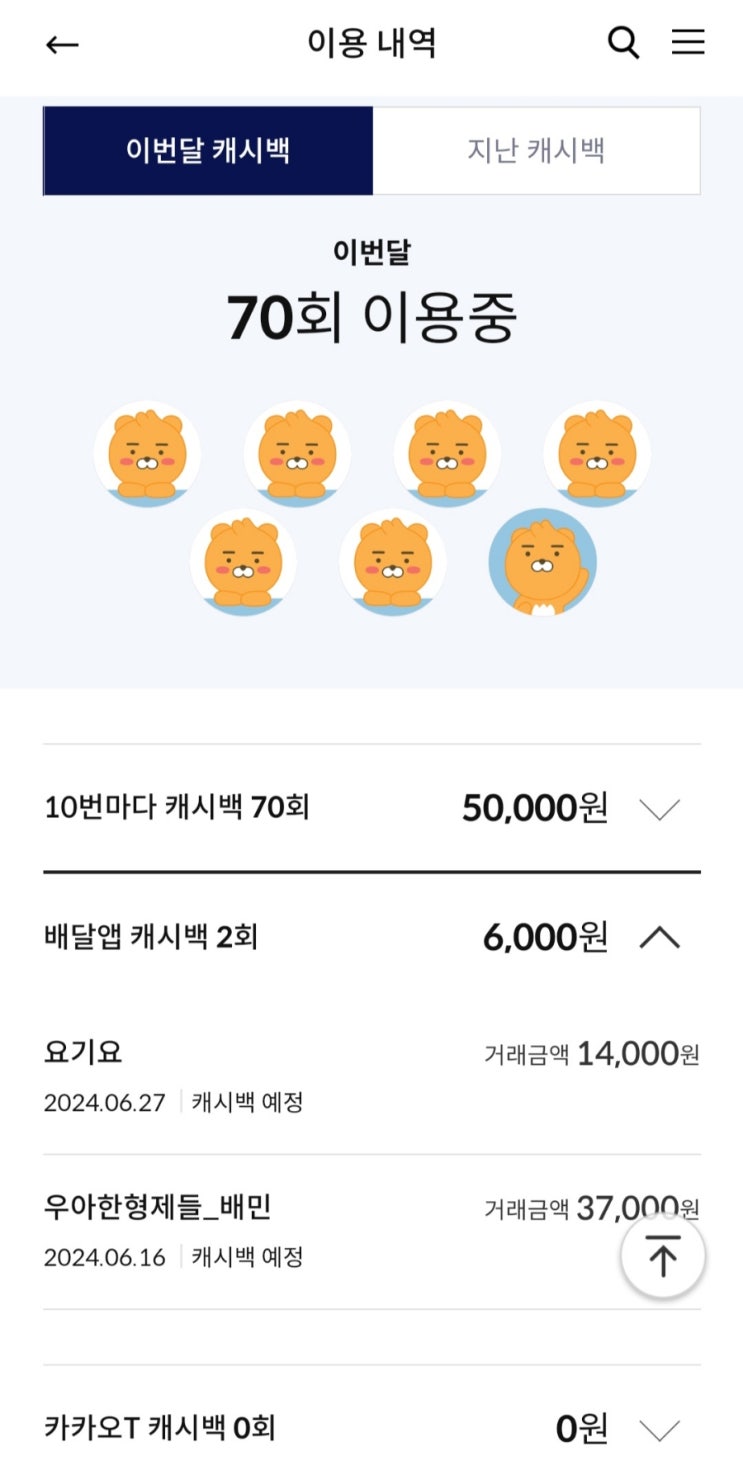This screenshot has width=743, height=1461.
Task: Collapse the 배달앱 캐시백 2회 chevron
Action: pyautogui.click(x=659, y=938)
